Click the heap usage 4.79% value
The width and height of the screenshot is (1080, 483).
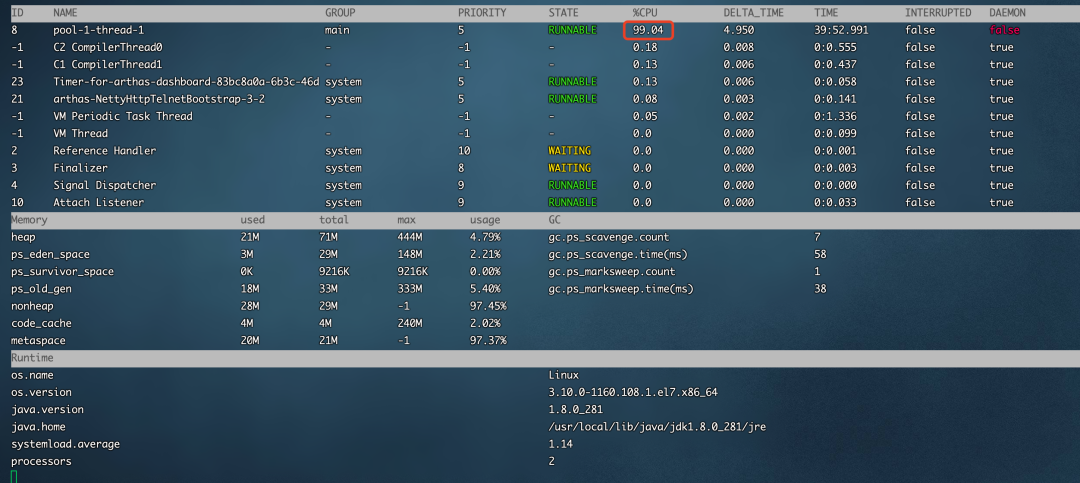(x=485, y=237)
